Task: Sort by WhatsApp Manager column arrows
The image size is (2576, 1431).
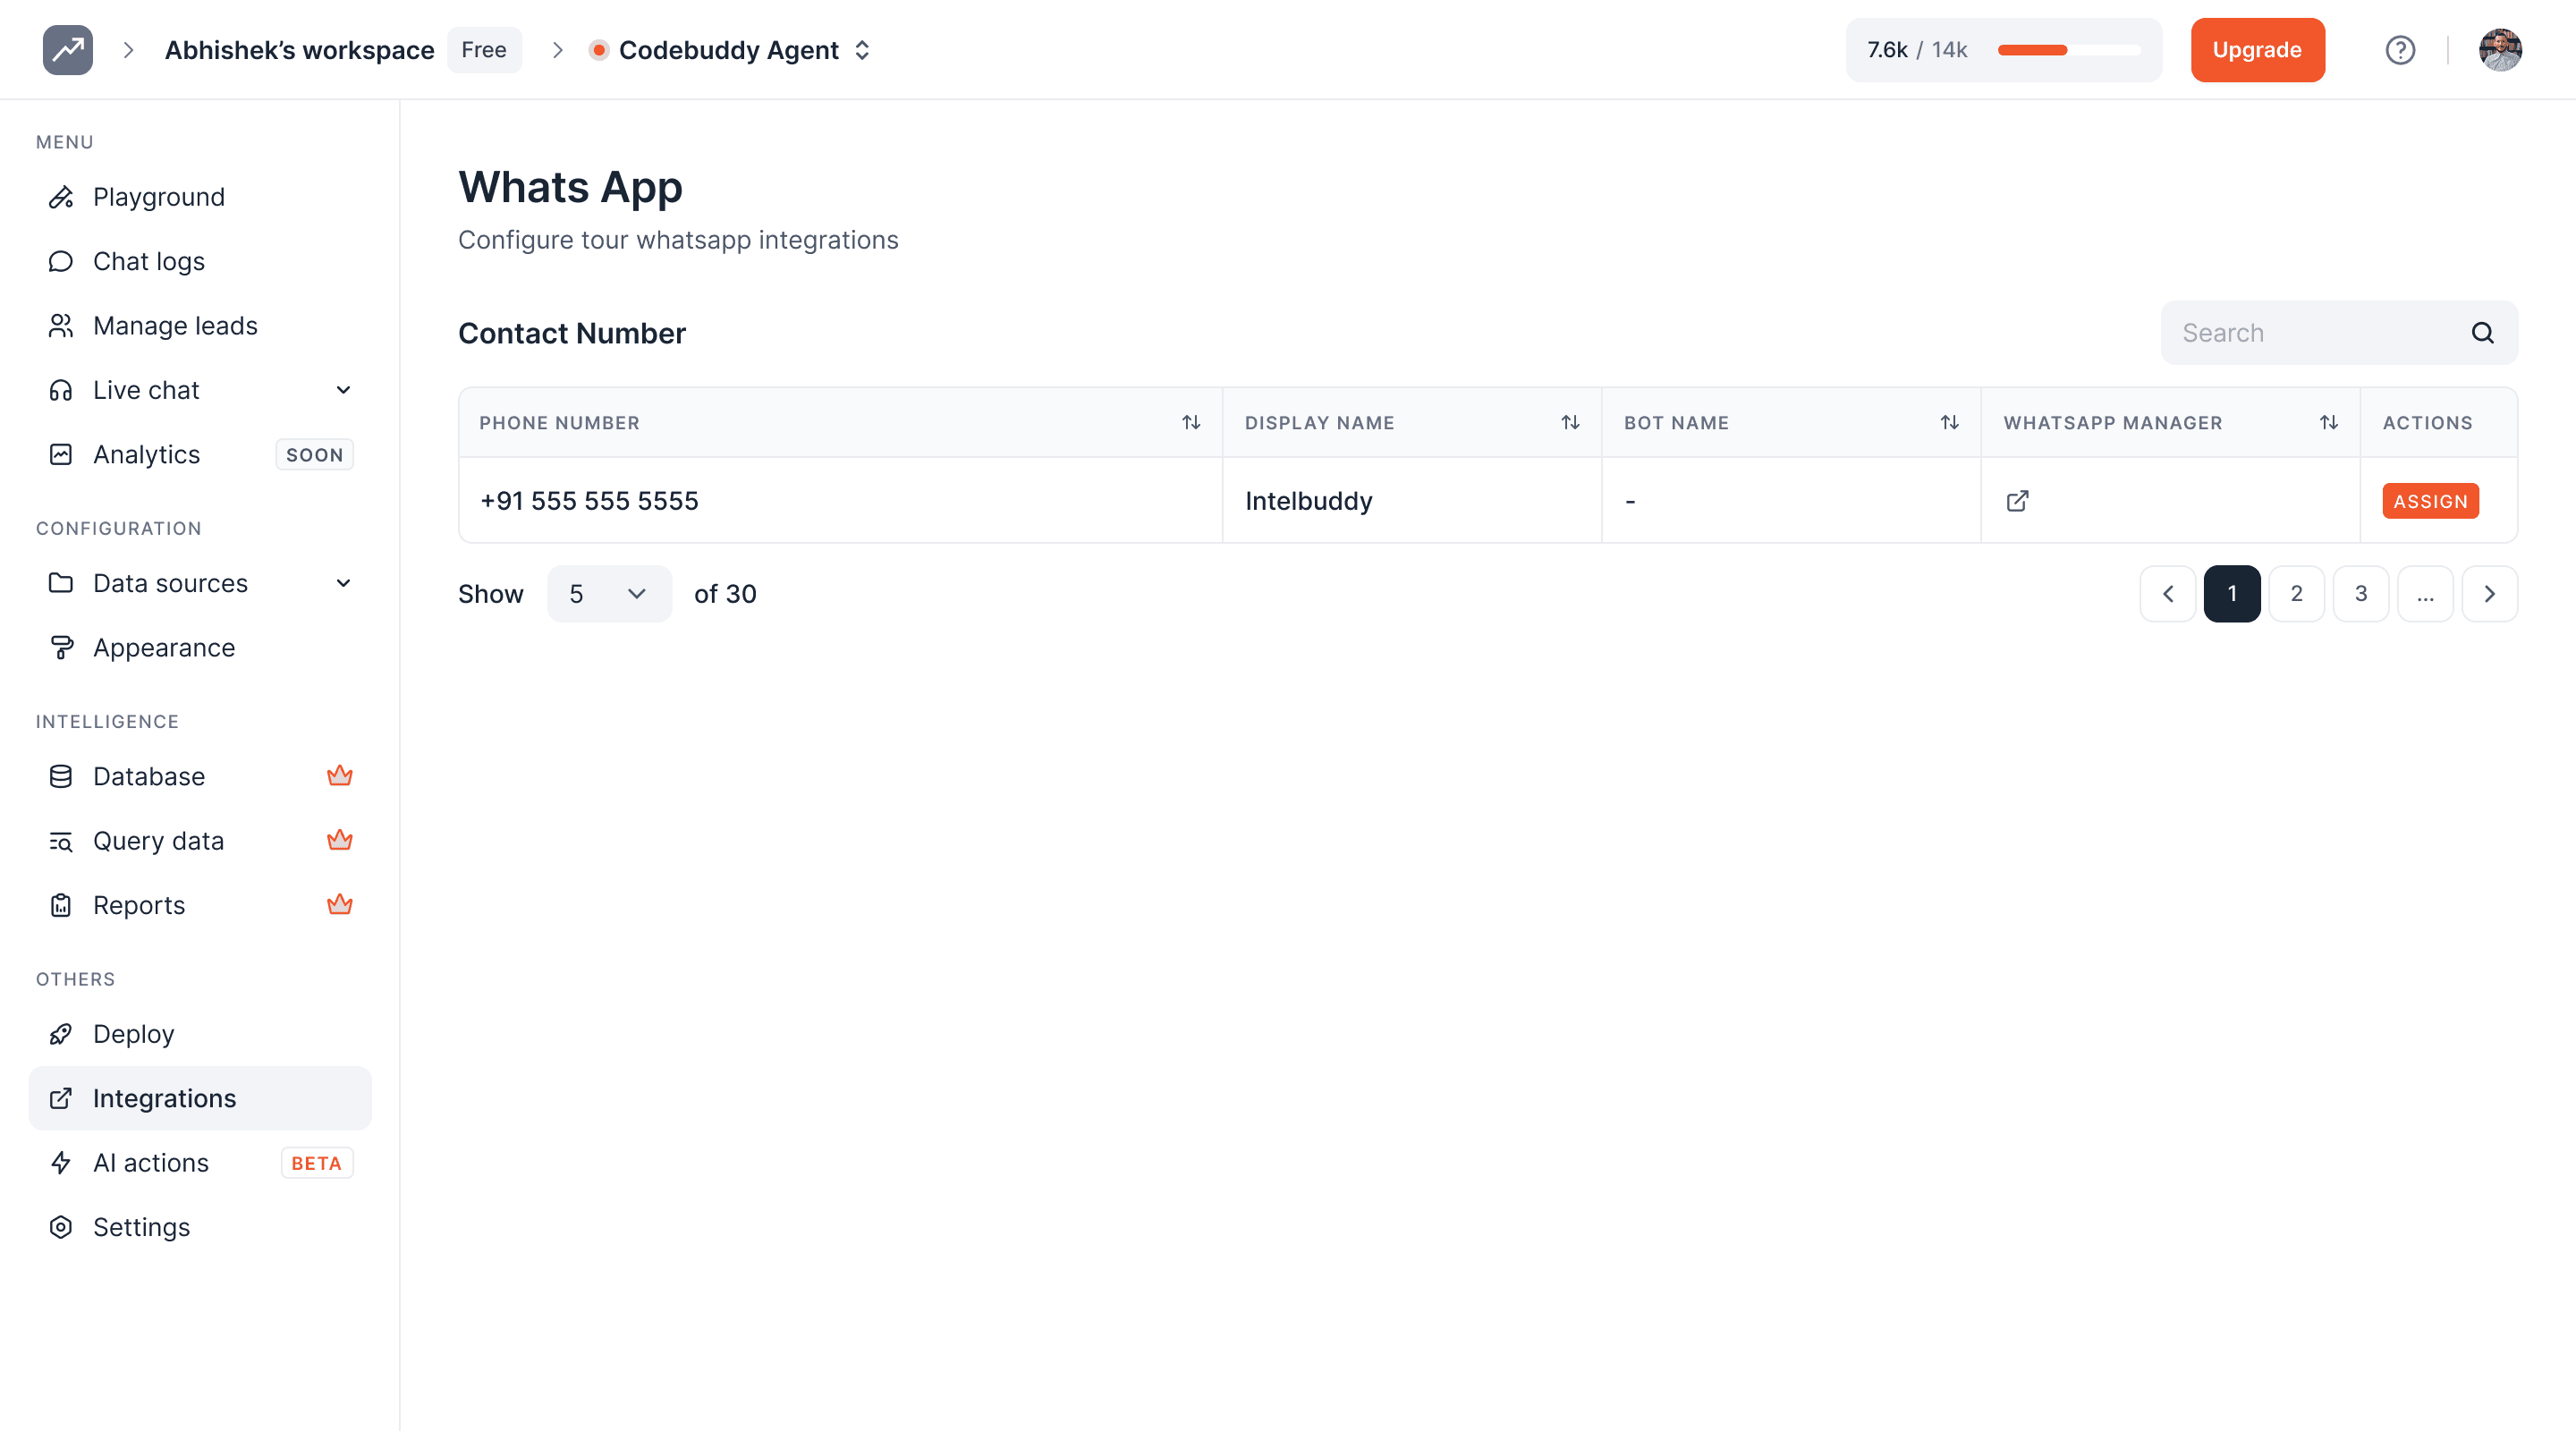Action: [x=2328, y=423]
